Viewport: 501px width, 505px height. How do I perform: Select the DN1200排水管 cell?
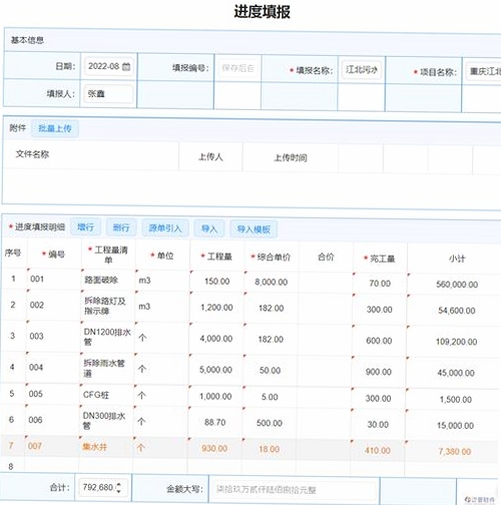108,337
